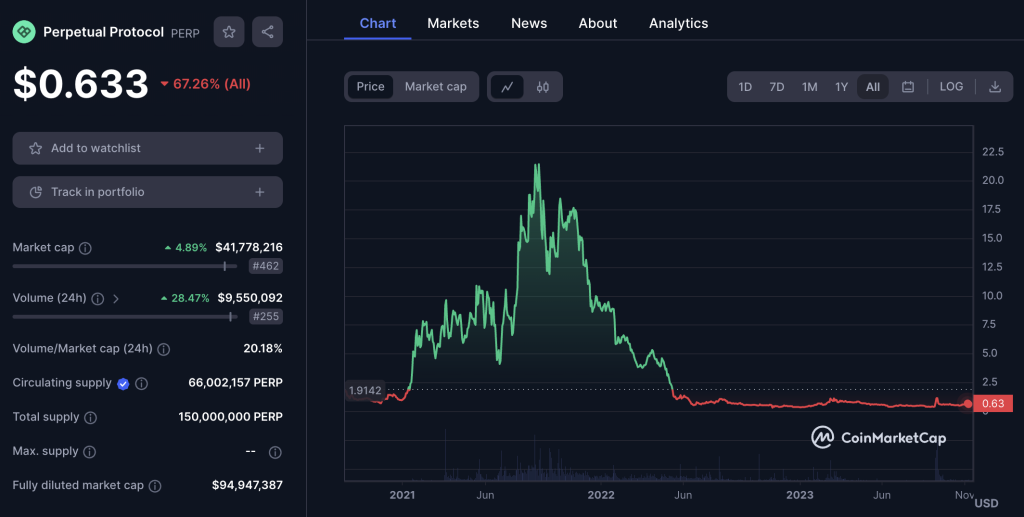Open the About tab

pos(598,23)
